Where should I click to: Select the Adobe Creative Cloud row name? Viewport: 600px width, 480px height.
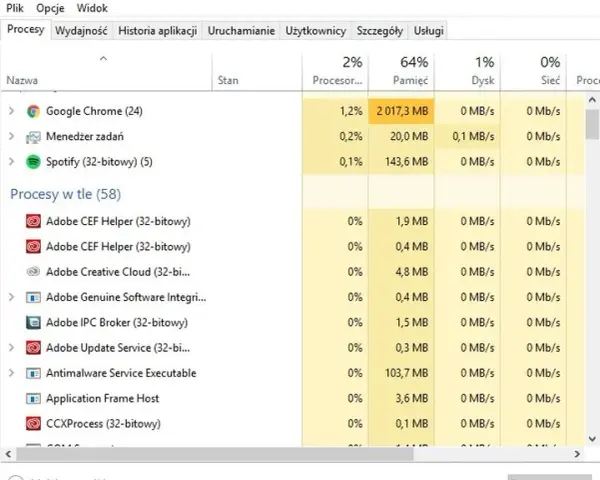[x=118, y=272]
